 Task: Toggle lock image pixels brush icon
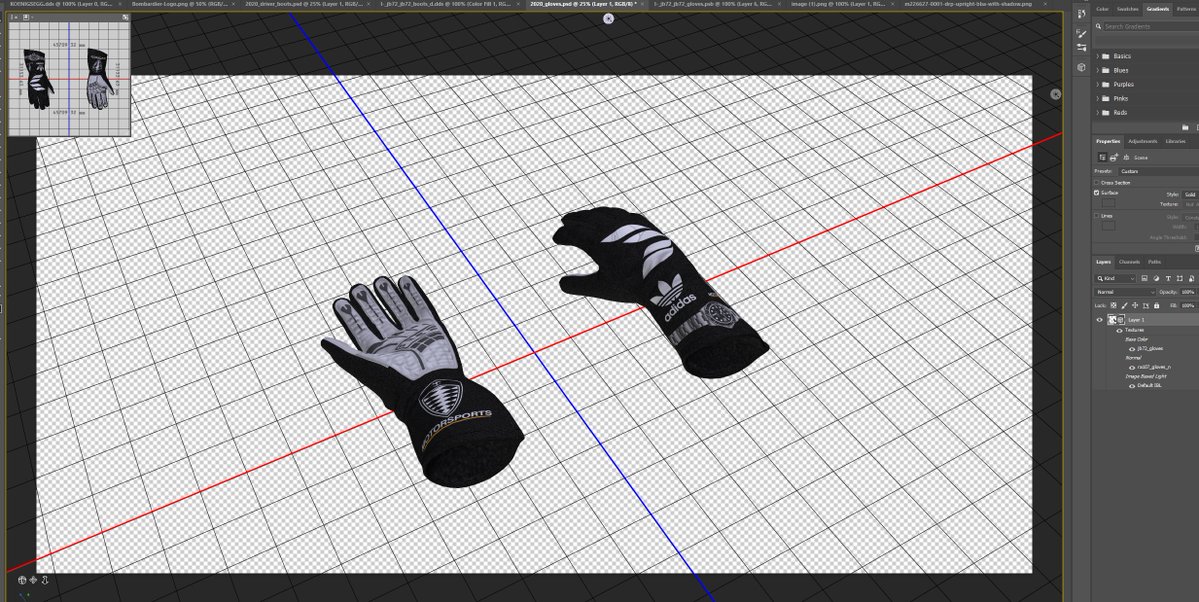pos(1124,305)
